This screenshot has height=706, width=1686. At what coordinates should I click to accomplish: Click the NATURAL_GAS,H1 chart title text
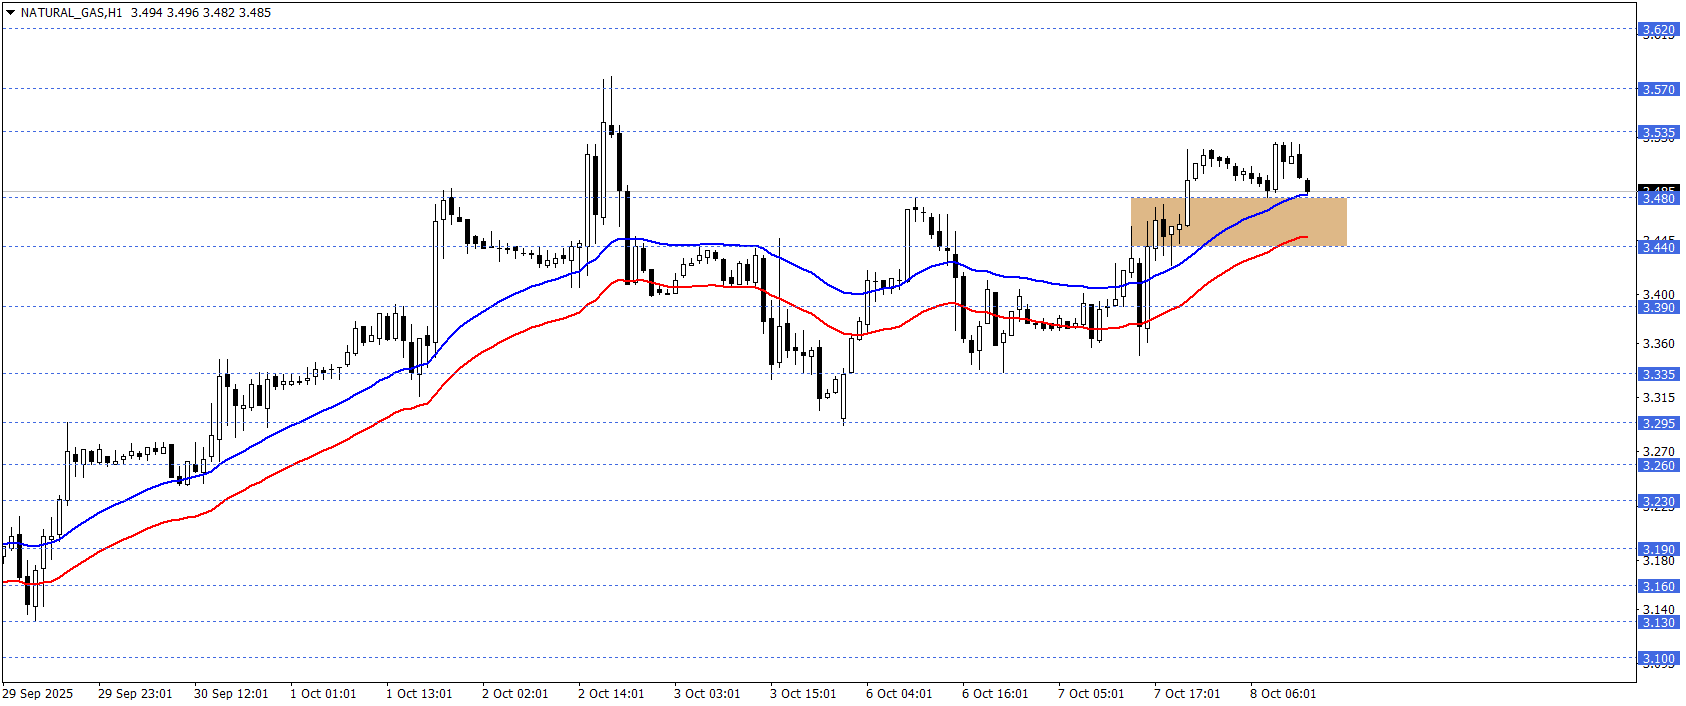(71, 13)
